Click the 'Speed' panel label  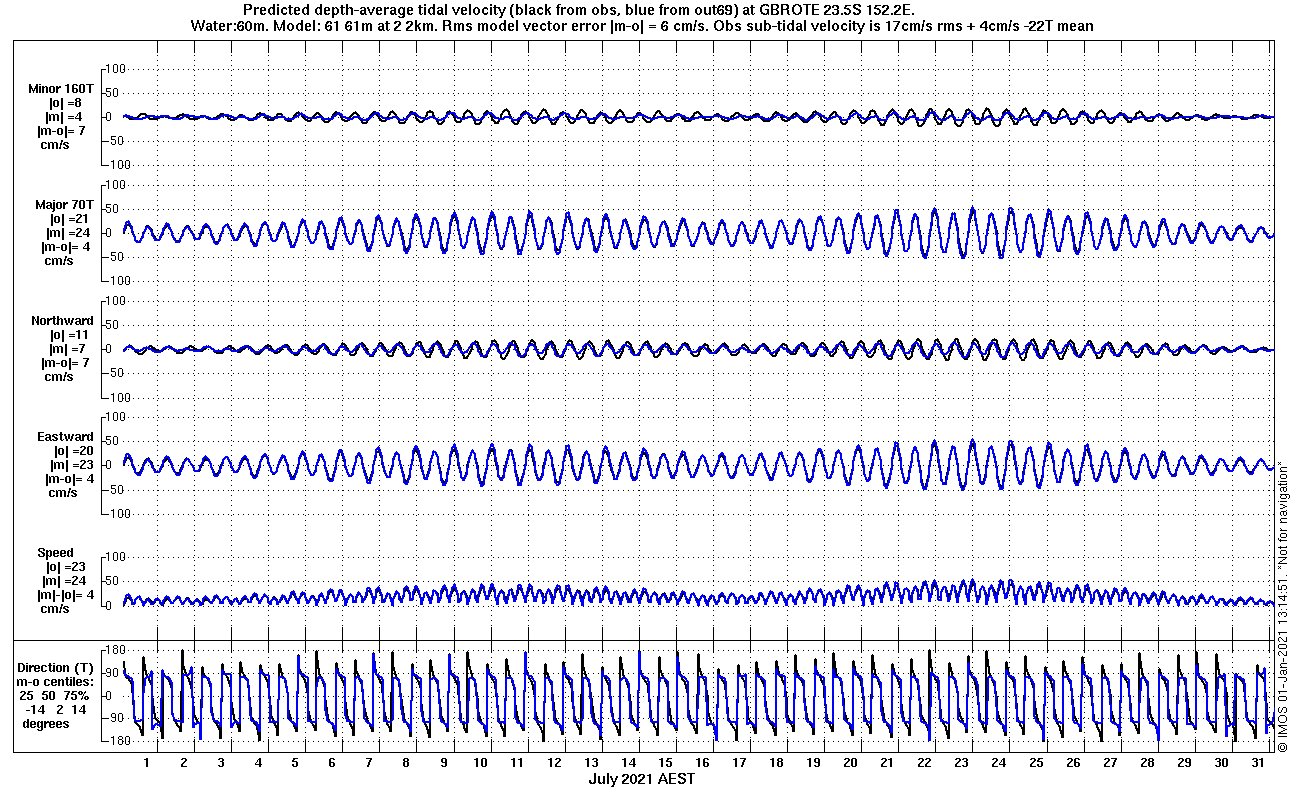[56, 553]
